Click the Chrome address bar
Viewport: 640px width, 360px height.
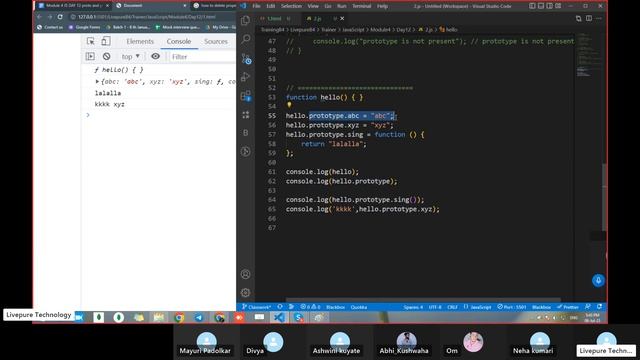(151, 17)
